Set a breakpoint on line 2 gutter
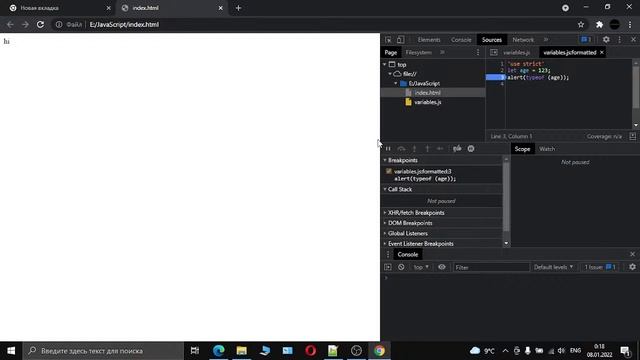The height and width of the screenshot is (360, 640). [x=496, y=70]
